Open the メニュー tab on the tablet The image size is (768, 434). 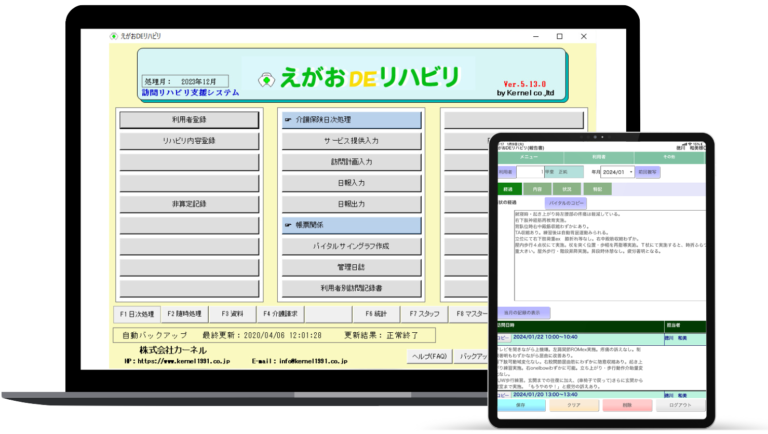[529, 157]
